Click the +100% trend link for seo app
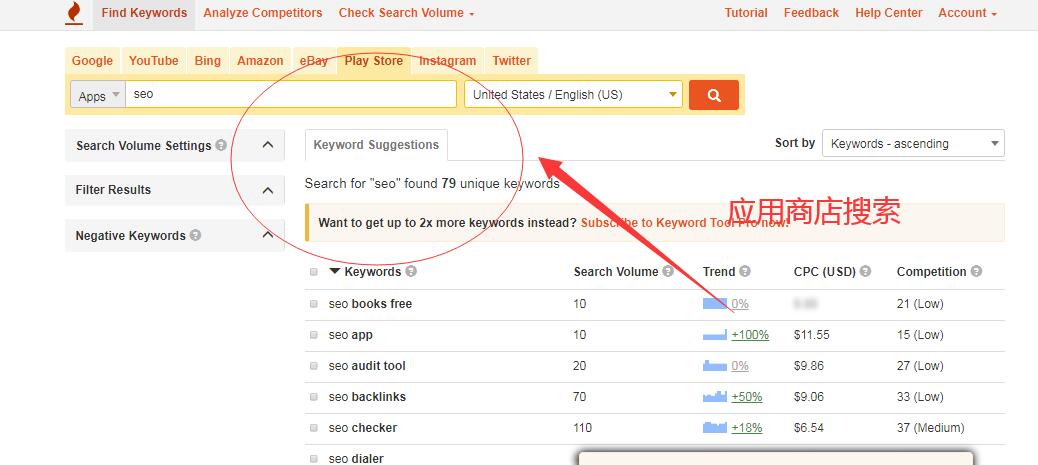This screenshot has width=1038, height=465. click(x=750, y=335)
